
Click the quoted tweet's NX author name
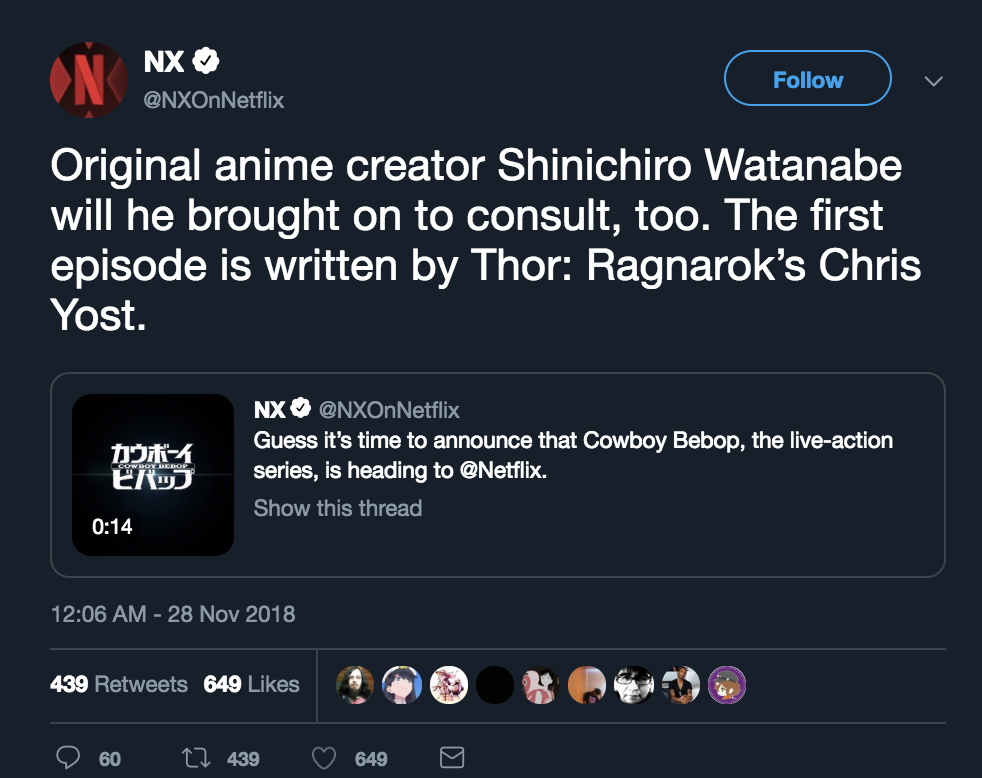tap(269, 410)
